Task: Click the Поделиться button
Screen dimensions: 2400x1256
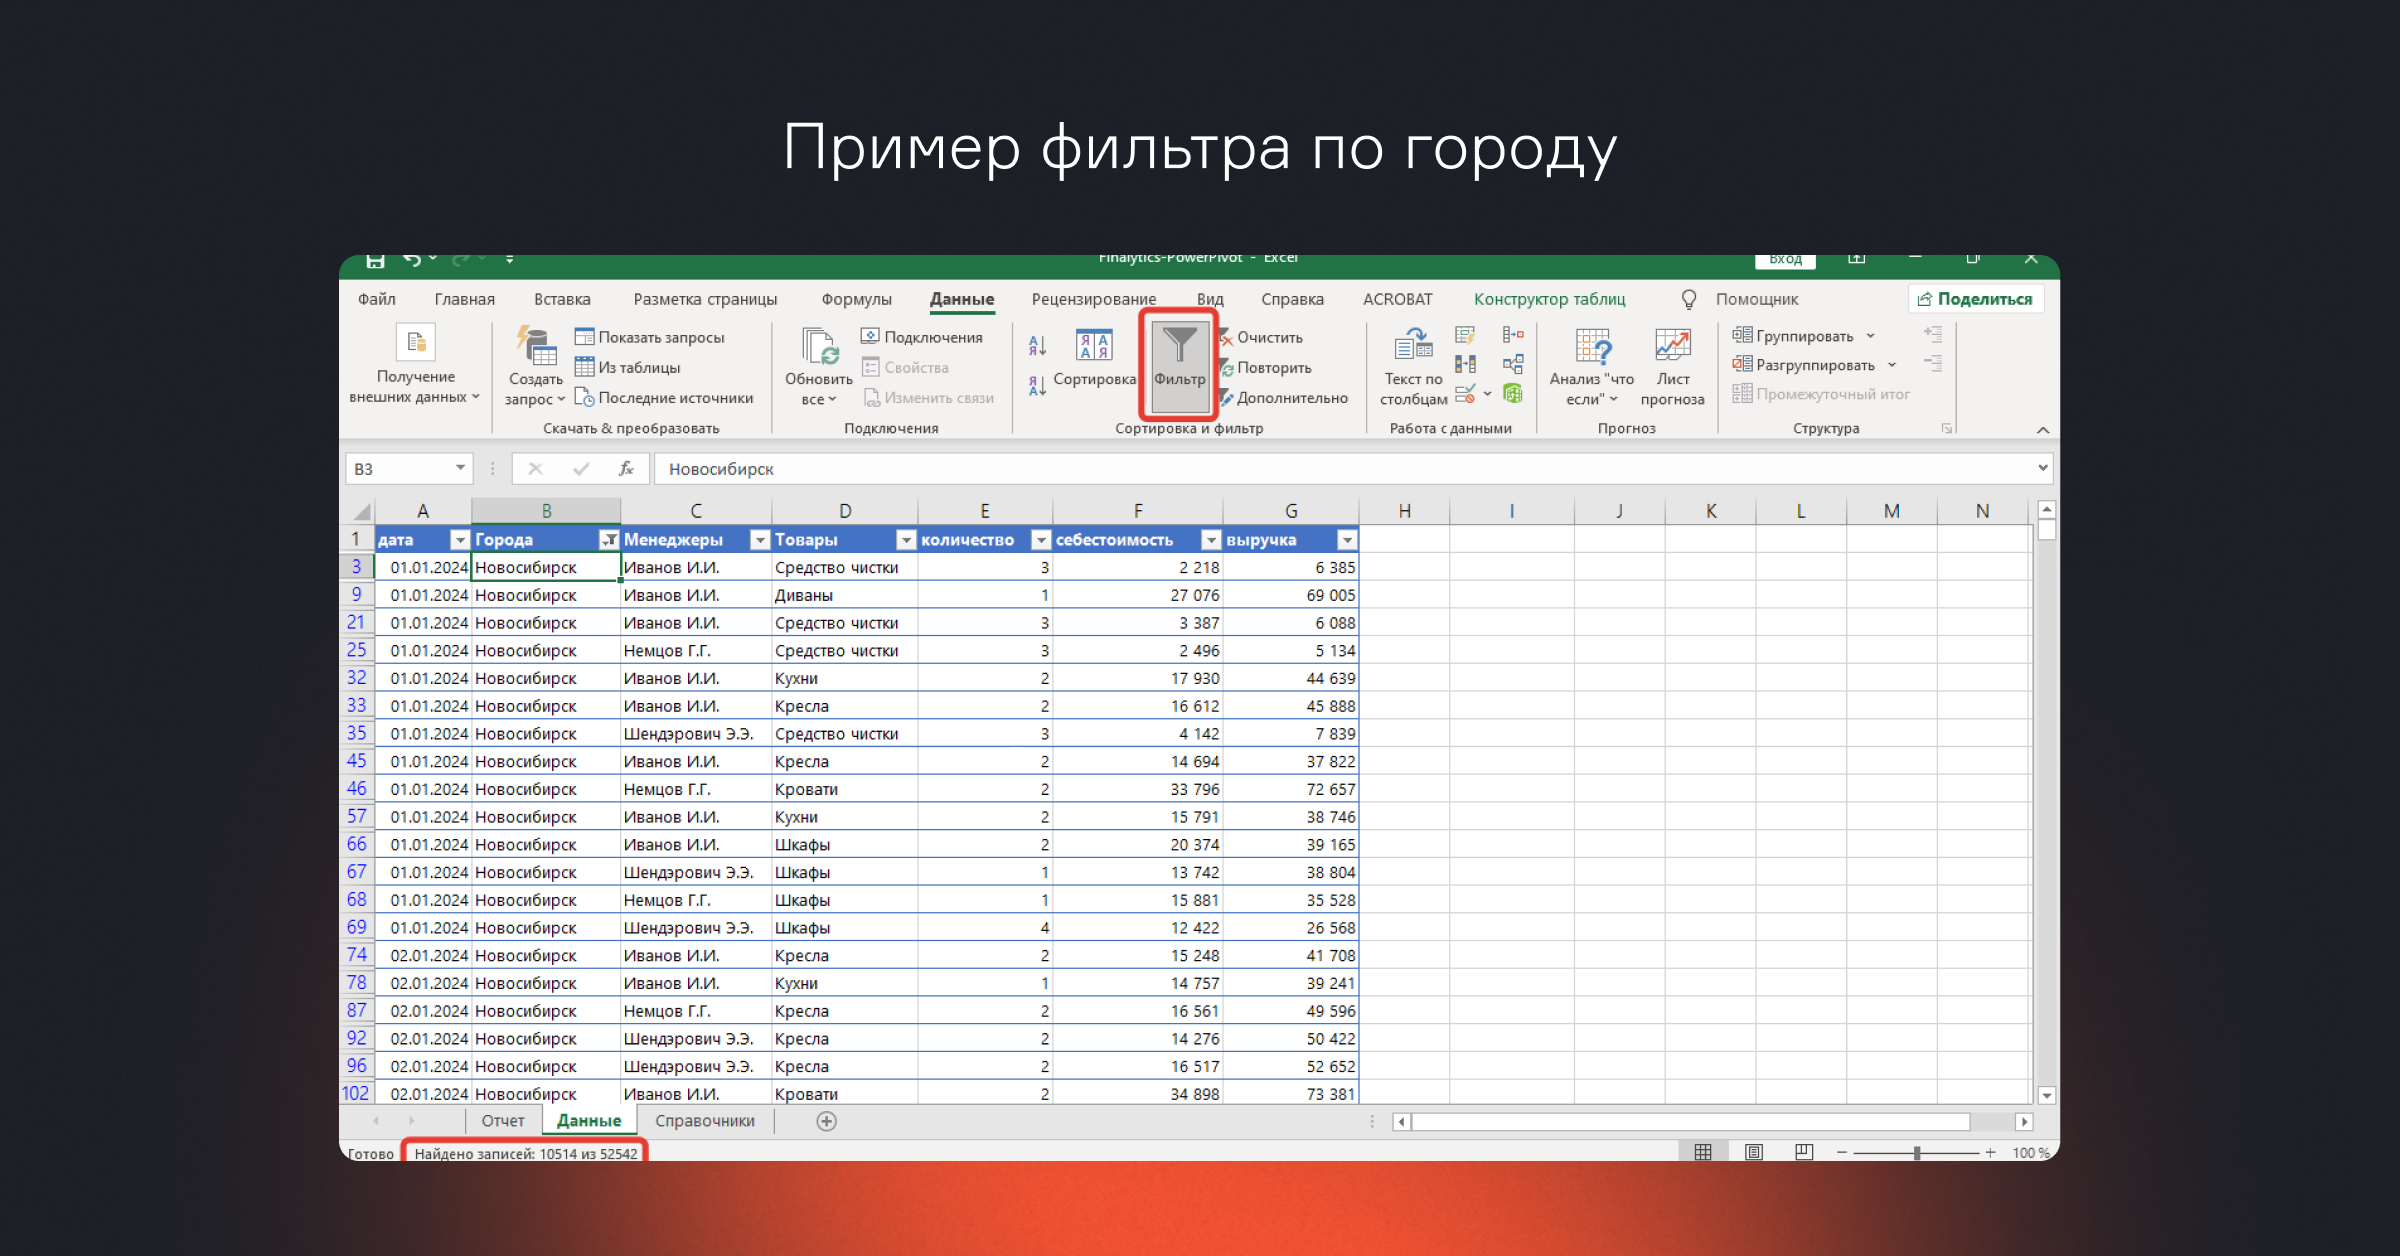Action: pyautogui.click(x=1975, y=299)
